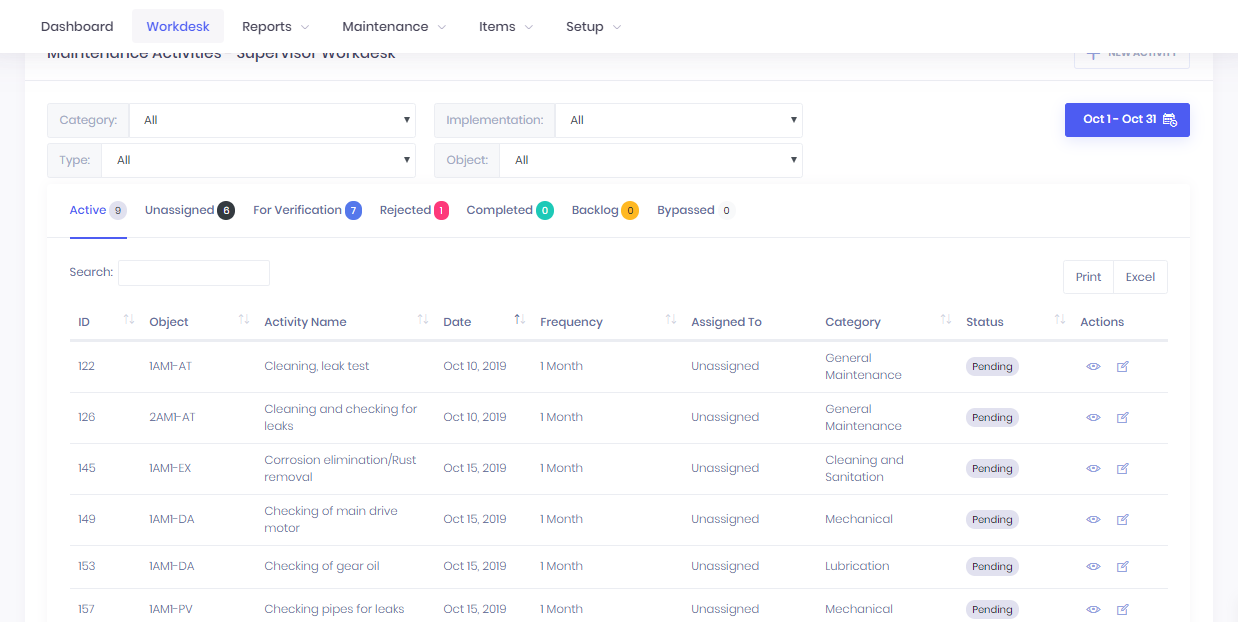View details of activity 122
The width and height of the screenshot is (1238, 640).
click(x=1093, y=367)
